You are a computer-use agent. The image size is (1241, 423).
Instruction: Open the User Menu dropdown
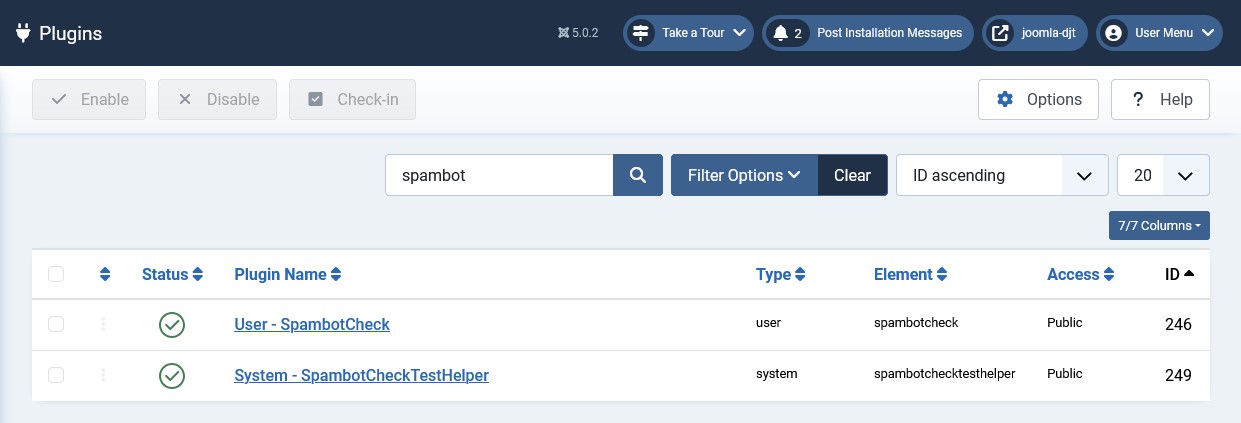1160,33
